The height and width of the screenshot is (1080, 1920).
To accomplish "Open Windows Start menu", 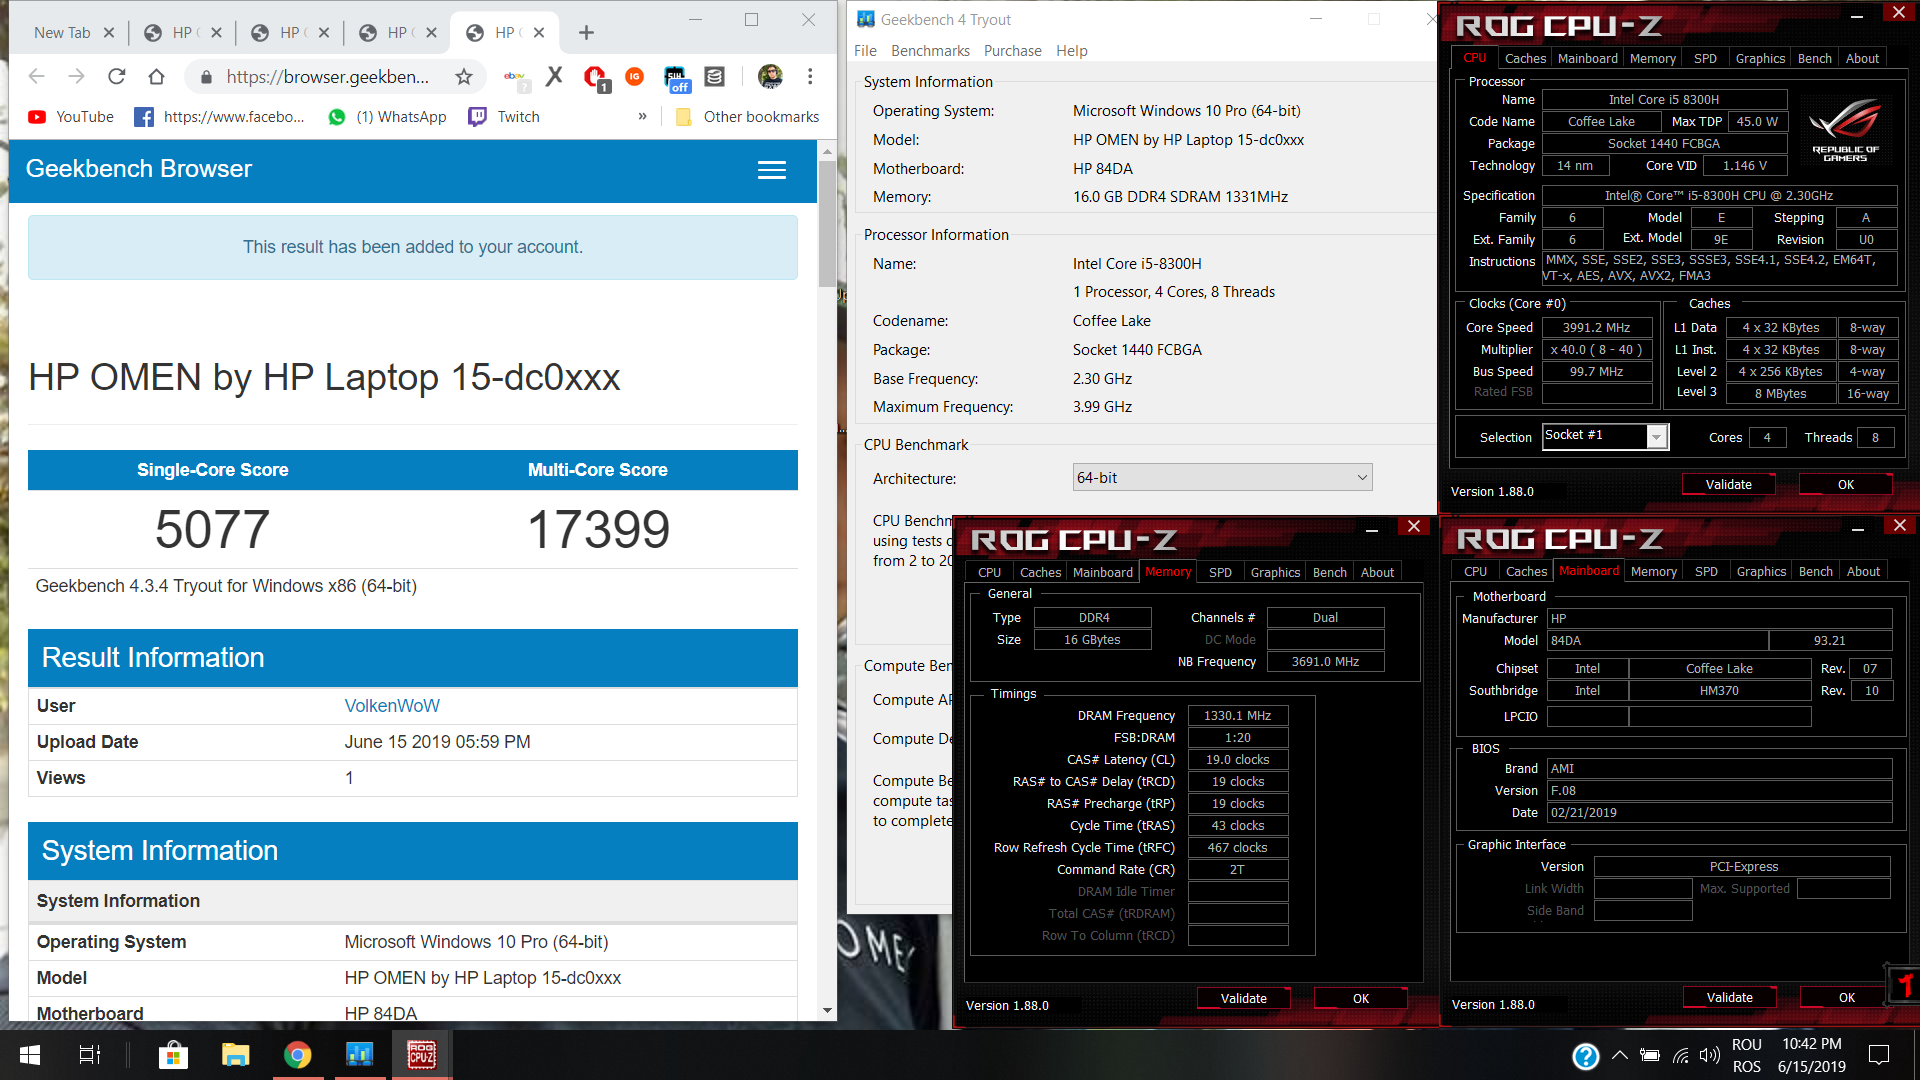I will (x=30, y=1055).
